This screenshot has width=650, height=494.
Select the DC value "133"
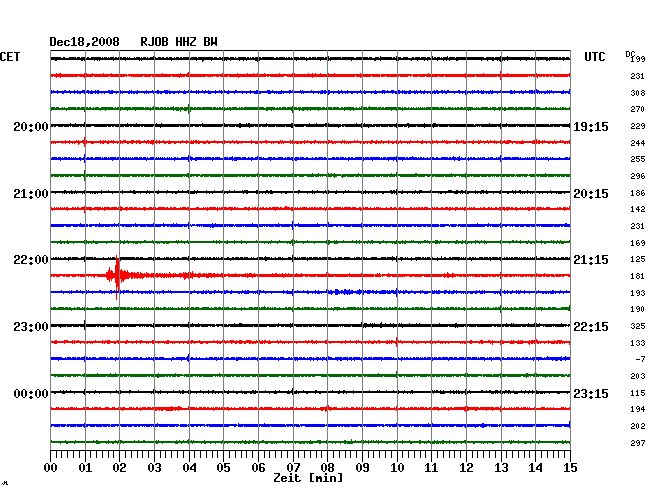tap(638, 343)
